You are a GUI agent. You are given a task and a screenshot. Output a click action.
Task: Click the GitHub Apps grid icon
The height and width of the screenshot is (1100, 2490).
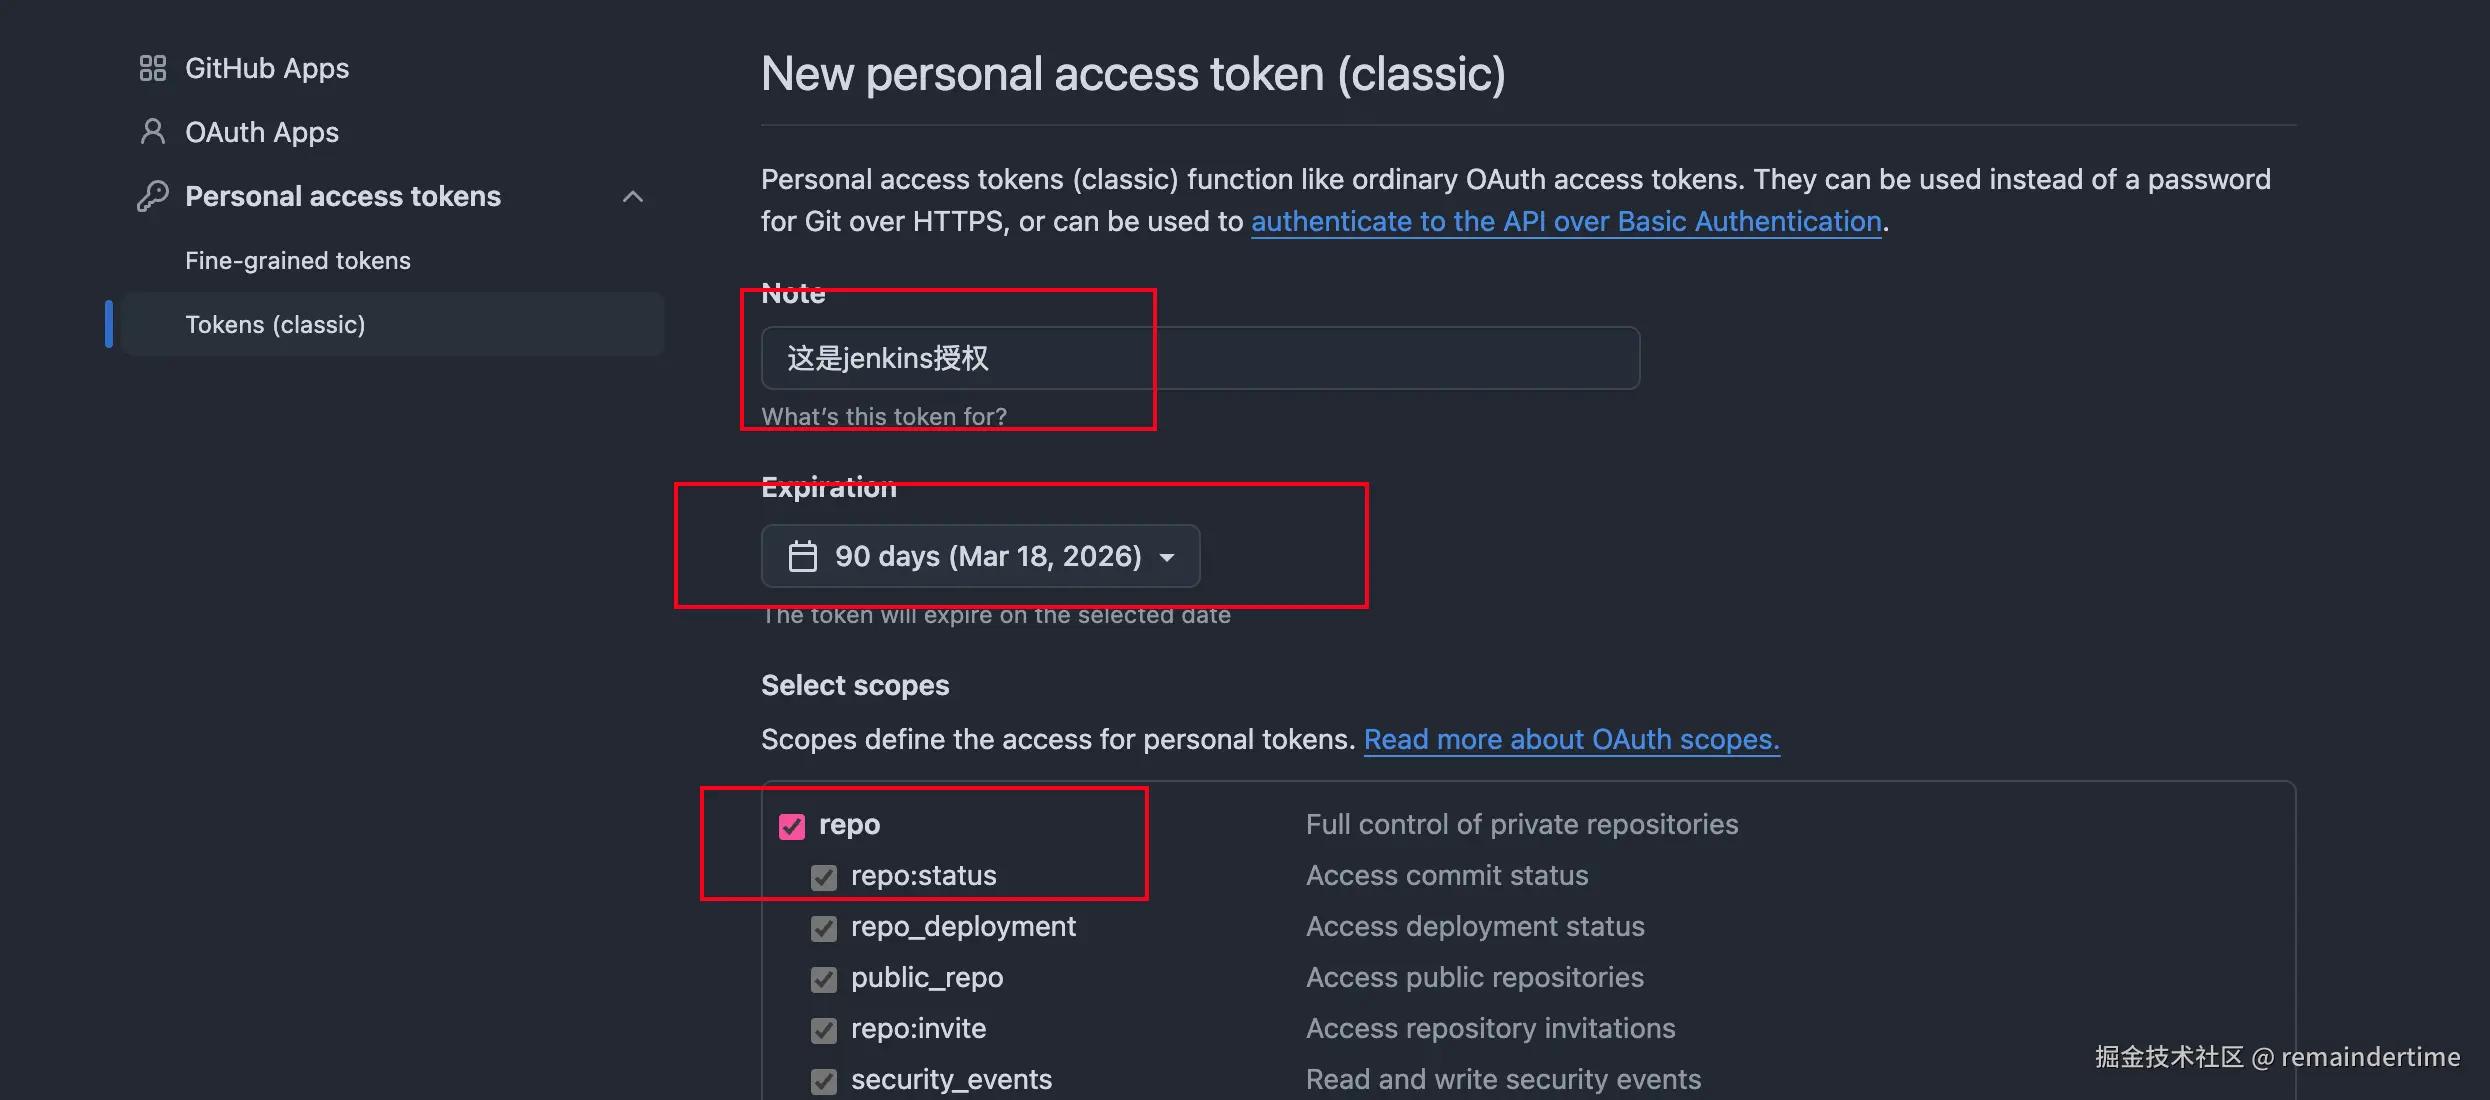click(152, 68)
